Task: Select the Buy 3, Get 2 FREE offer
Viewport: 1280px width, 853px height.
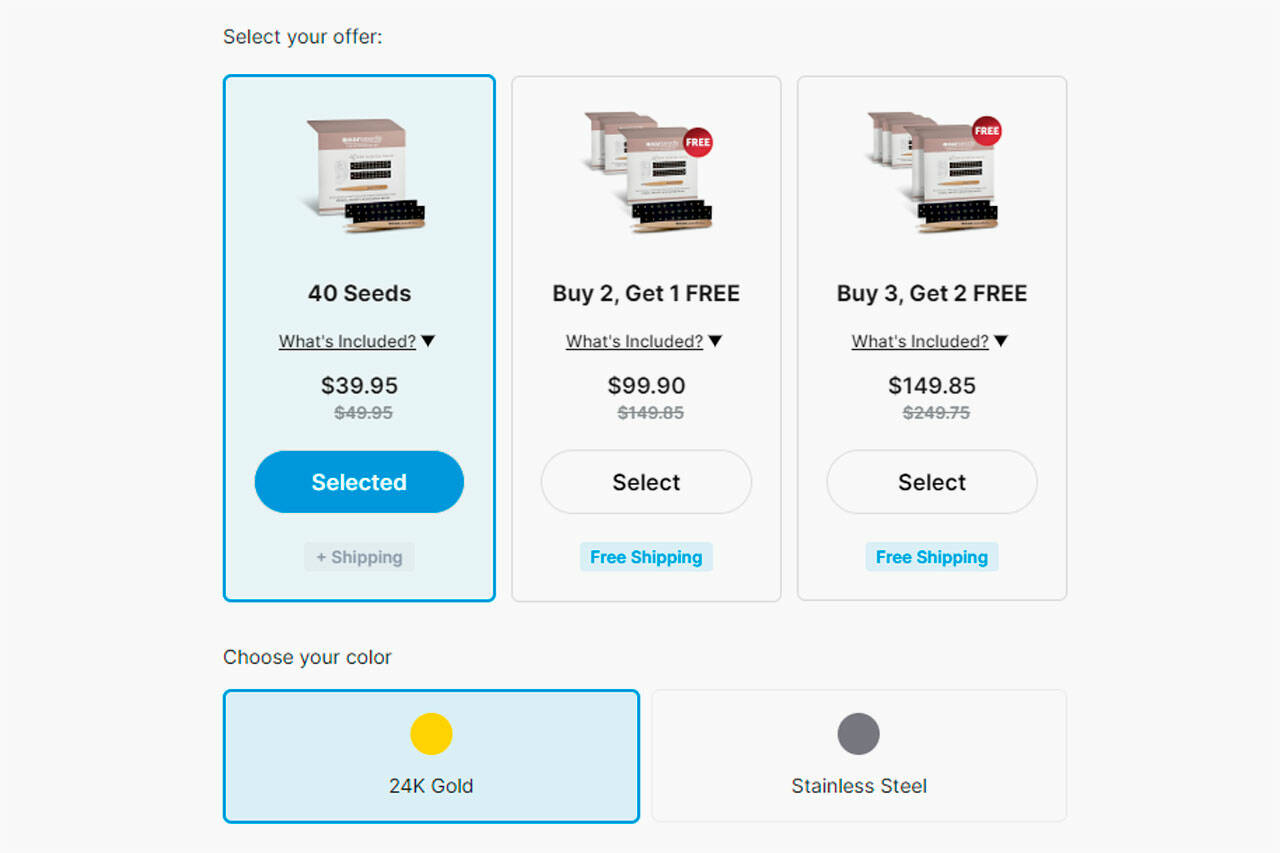Action: pyautogui.click(x=932, y=482)
